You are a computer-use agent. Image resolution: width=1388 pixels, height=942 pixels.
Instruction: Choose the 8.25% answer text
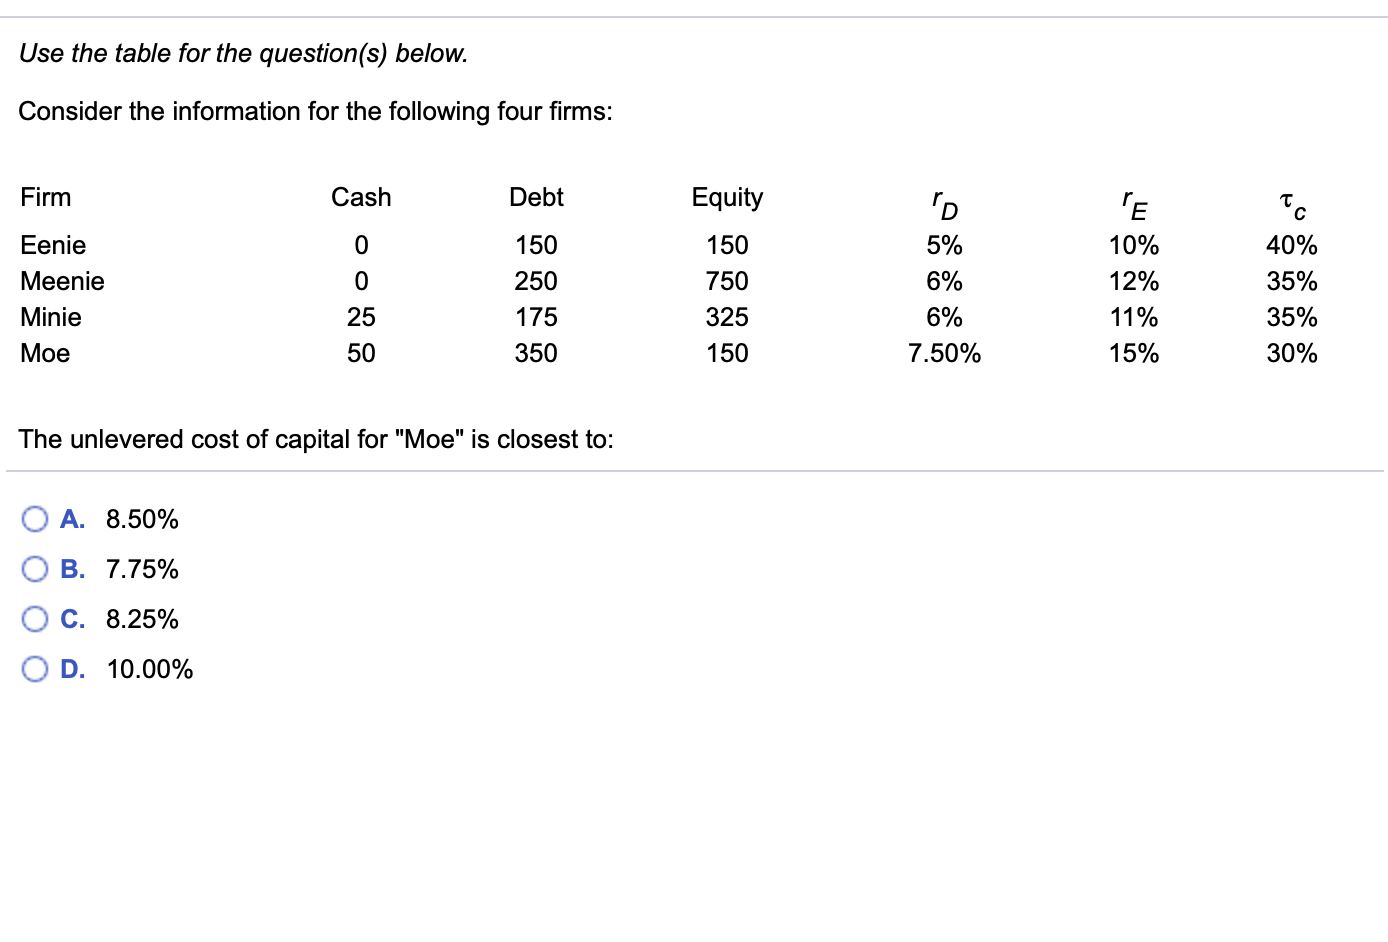142,619
